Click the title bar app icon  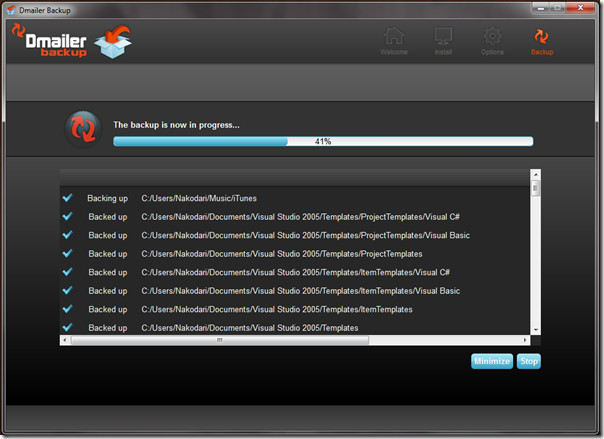[12, 10]
